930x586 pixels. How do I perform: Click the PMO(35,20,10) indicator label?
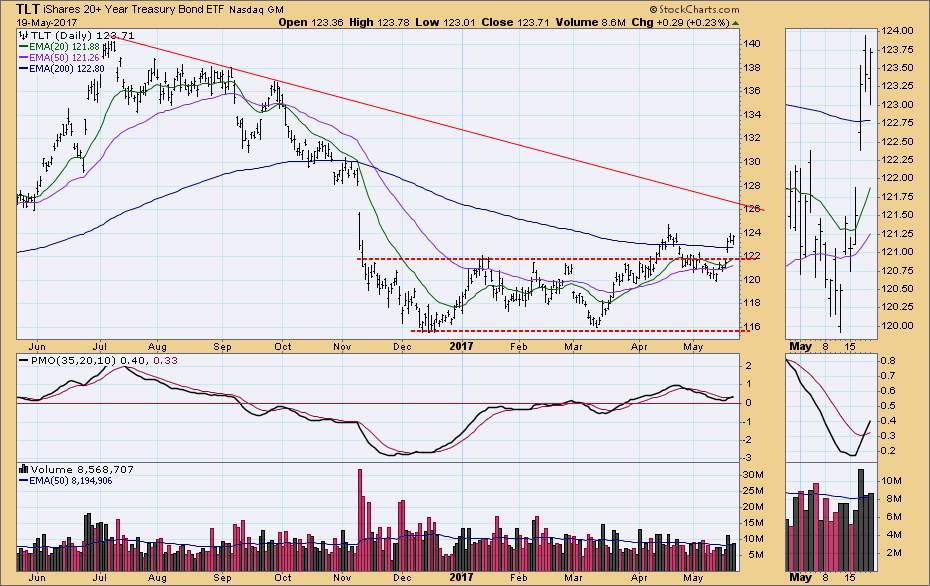tap(73, 361)
